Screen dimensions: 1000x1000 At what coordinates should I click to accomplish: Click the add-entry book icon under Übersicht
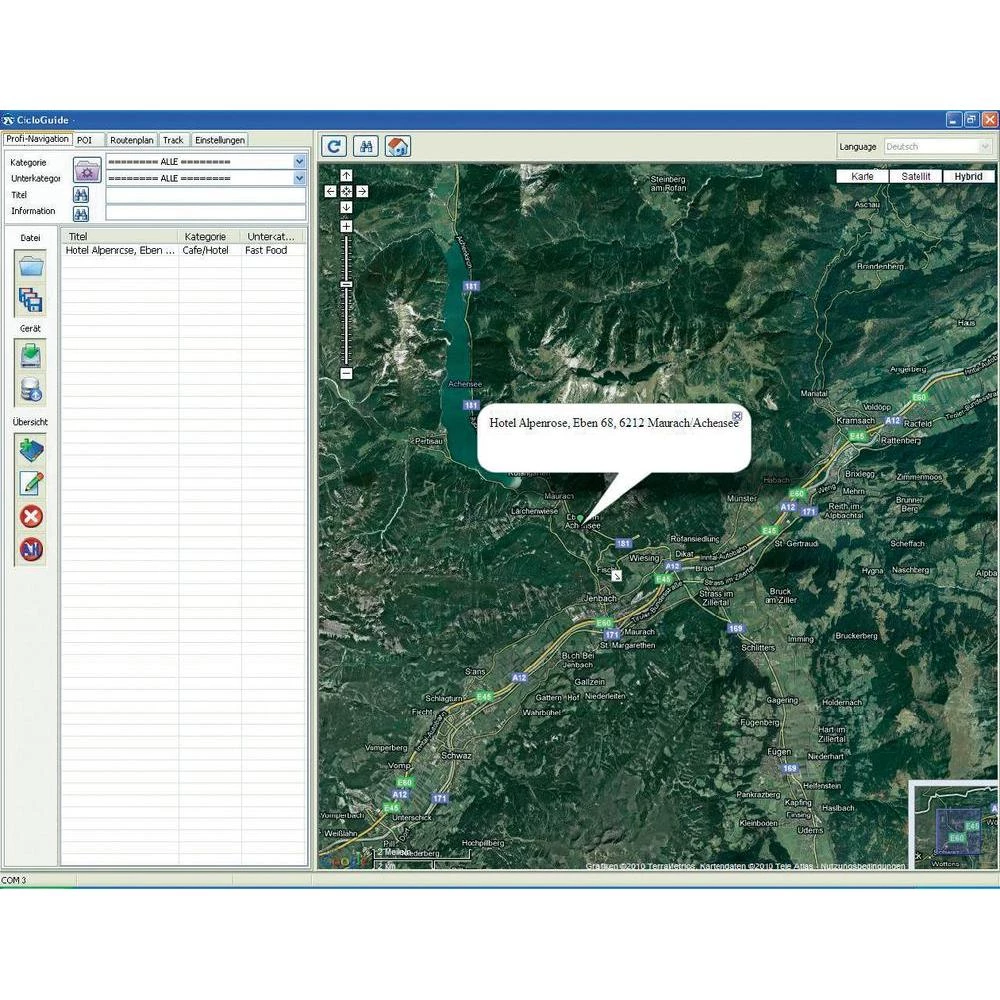31,450
